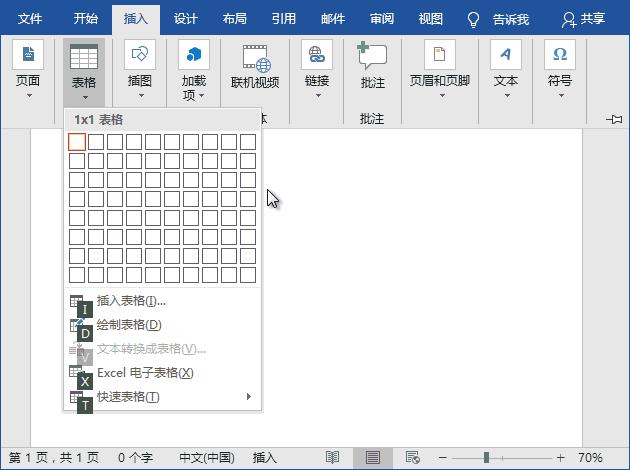Expand the 页面 dropdown arrow
This screenshot has height=470, width=630.
tap(29, 96)
